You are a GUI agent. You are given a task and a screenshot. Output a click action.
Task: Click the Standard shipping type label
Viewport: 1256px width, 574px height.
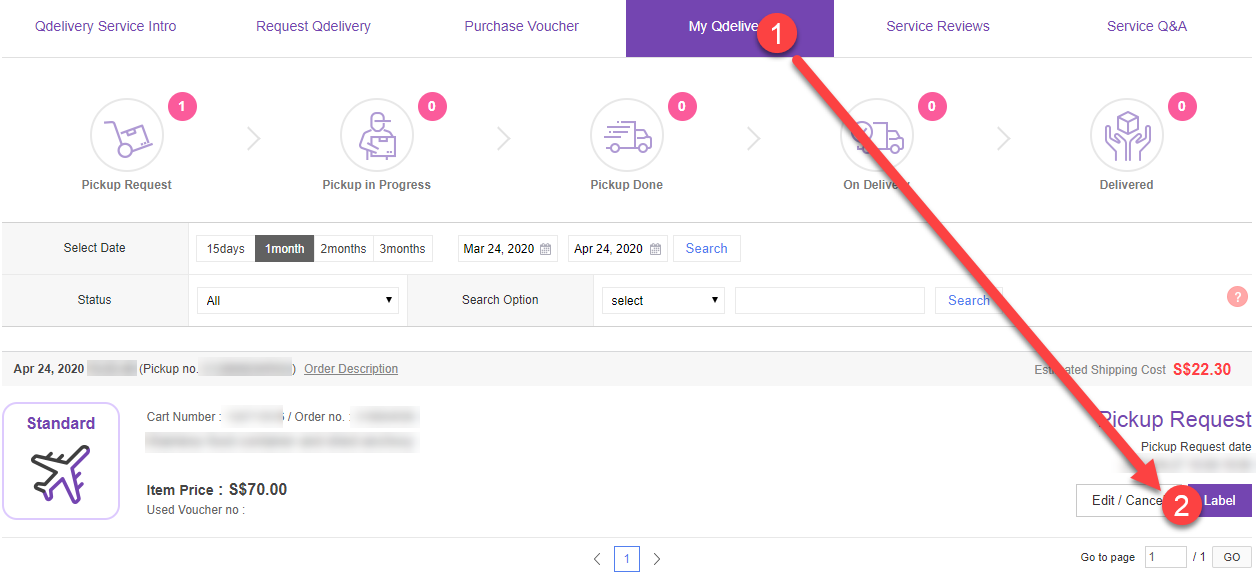[61, 424]
